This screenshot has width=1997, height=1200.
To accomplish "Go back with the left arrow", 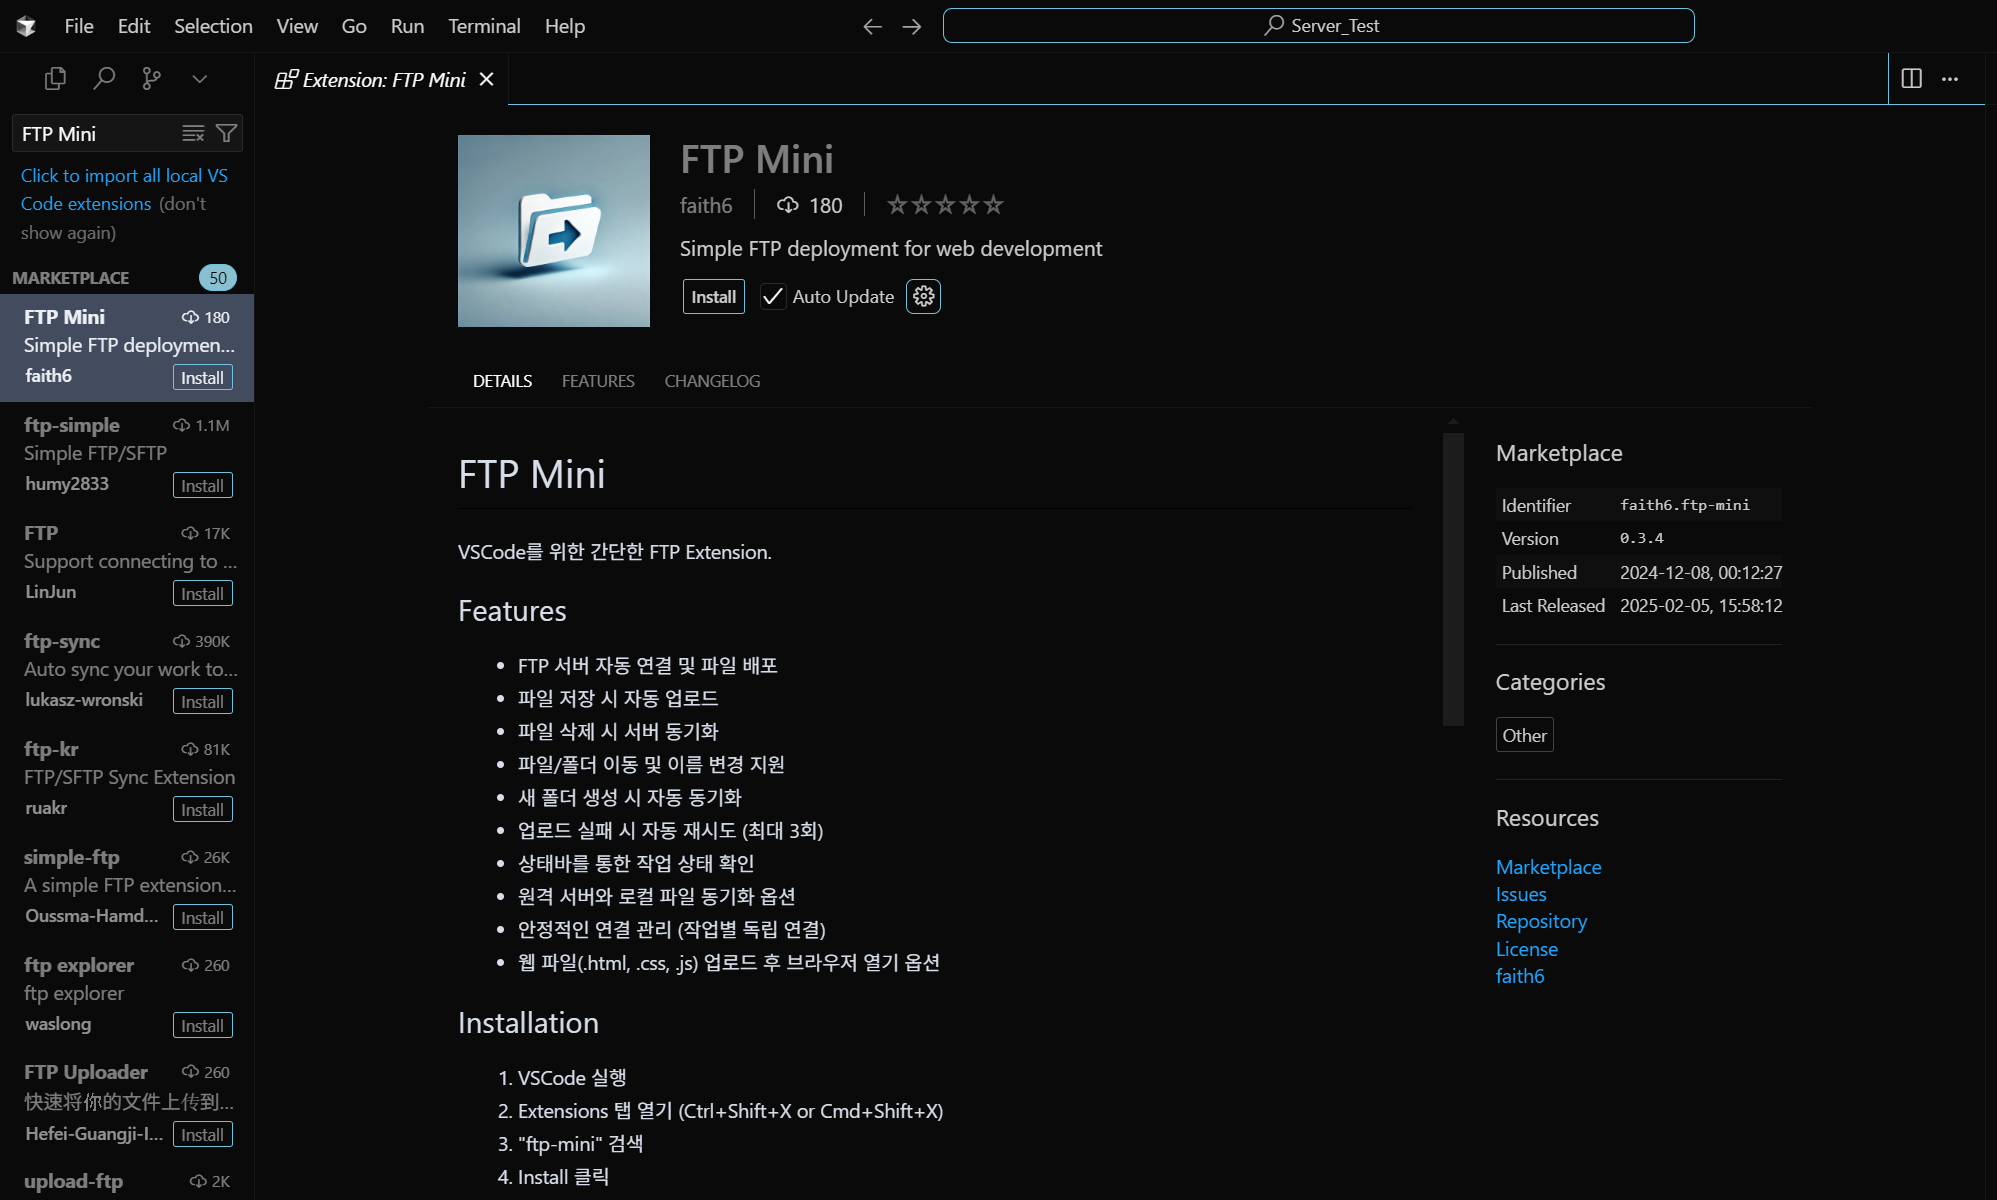I will click(x=872, y=26).
